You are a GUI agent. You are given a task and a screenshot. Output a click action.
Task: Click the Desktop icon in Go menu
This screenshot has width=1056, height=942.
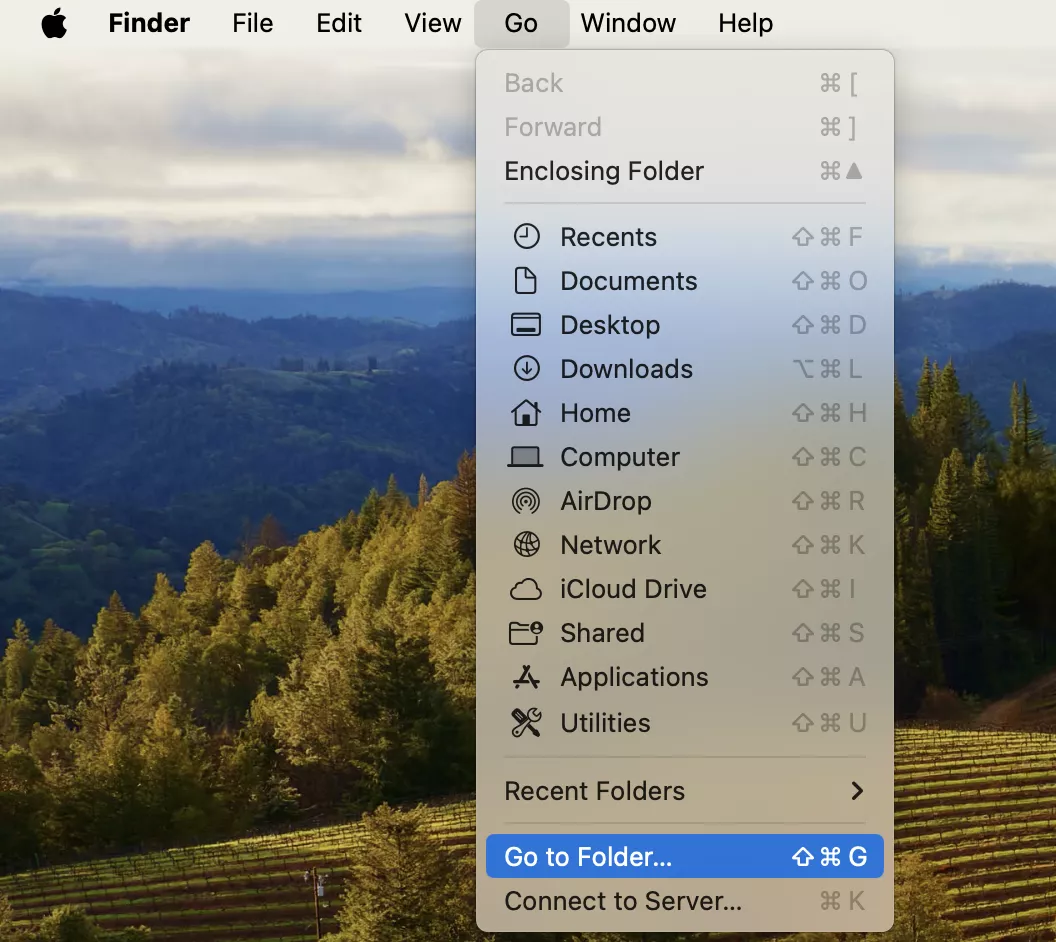pyautogui.click(x=526, y=325)
